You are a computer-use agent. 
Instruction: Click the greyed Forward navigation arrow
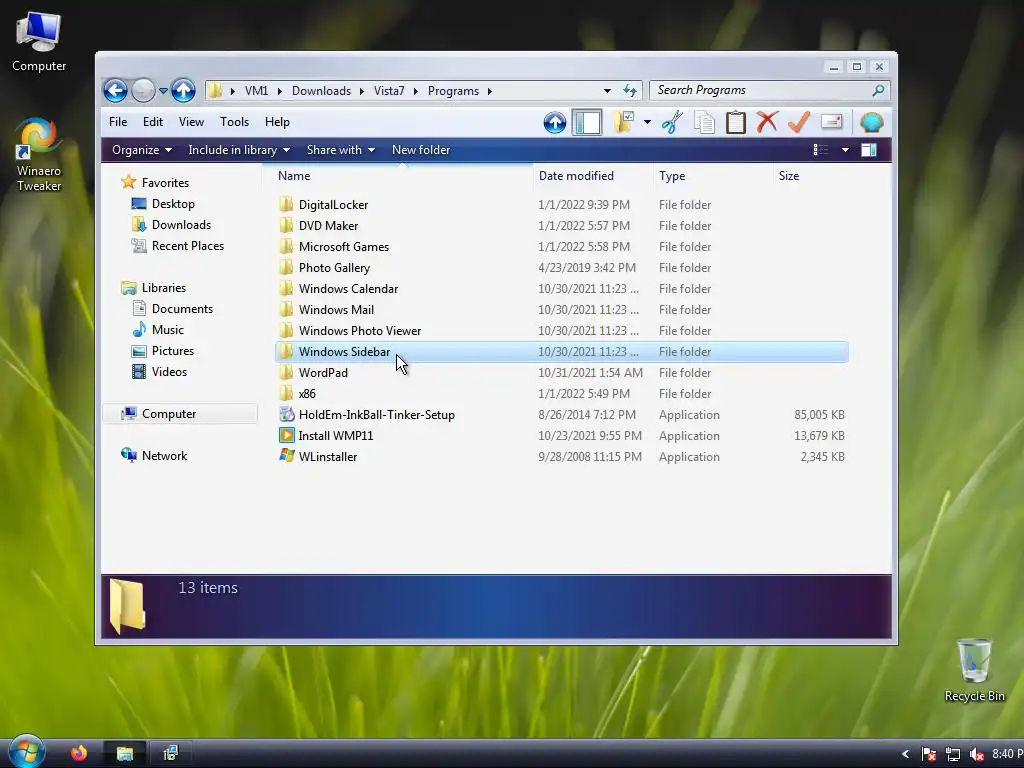[143, 90]
